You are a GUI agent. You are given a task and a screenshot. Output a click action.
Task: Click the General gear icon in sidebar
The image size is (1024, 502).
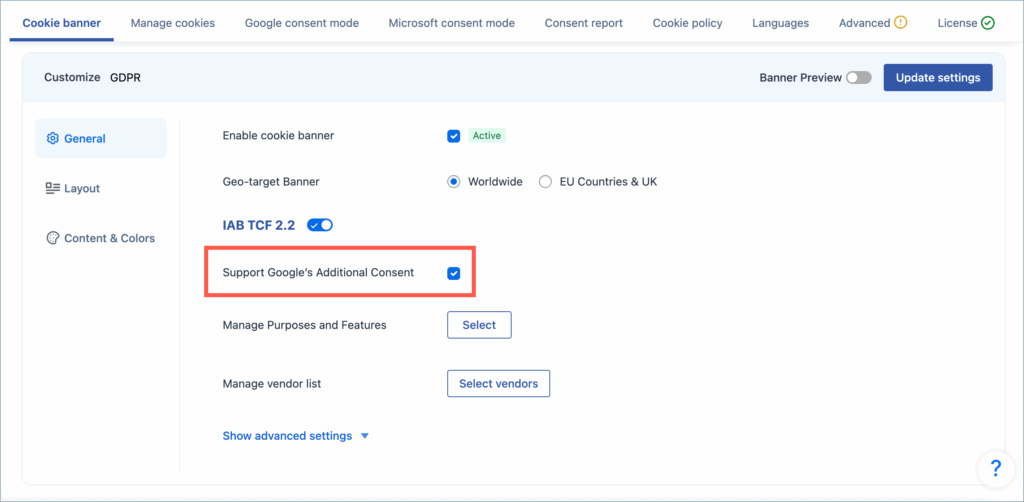(x=53, y=139)
